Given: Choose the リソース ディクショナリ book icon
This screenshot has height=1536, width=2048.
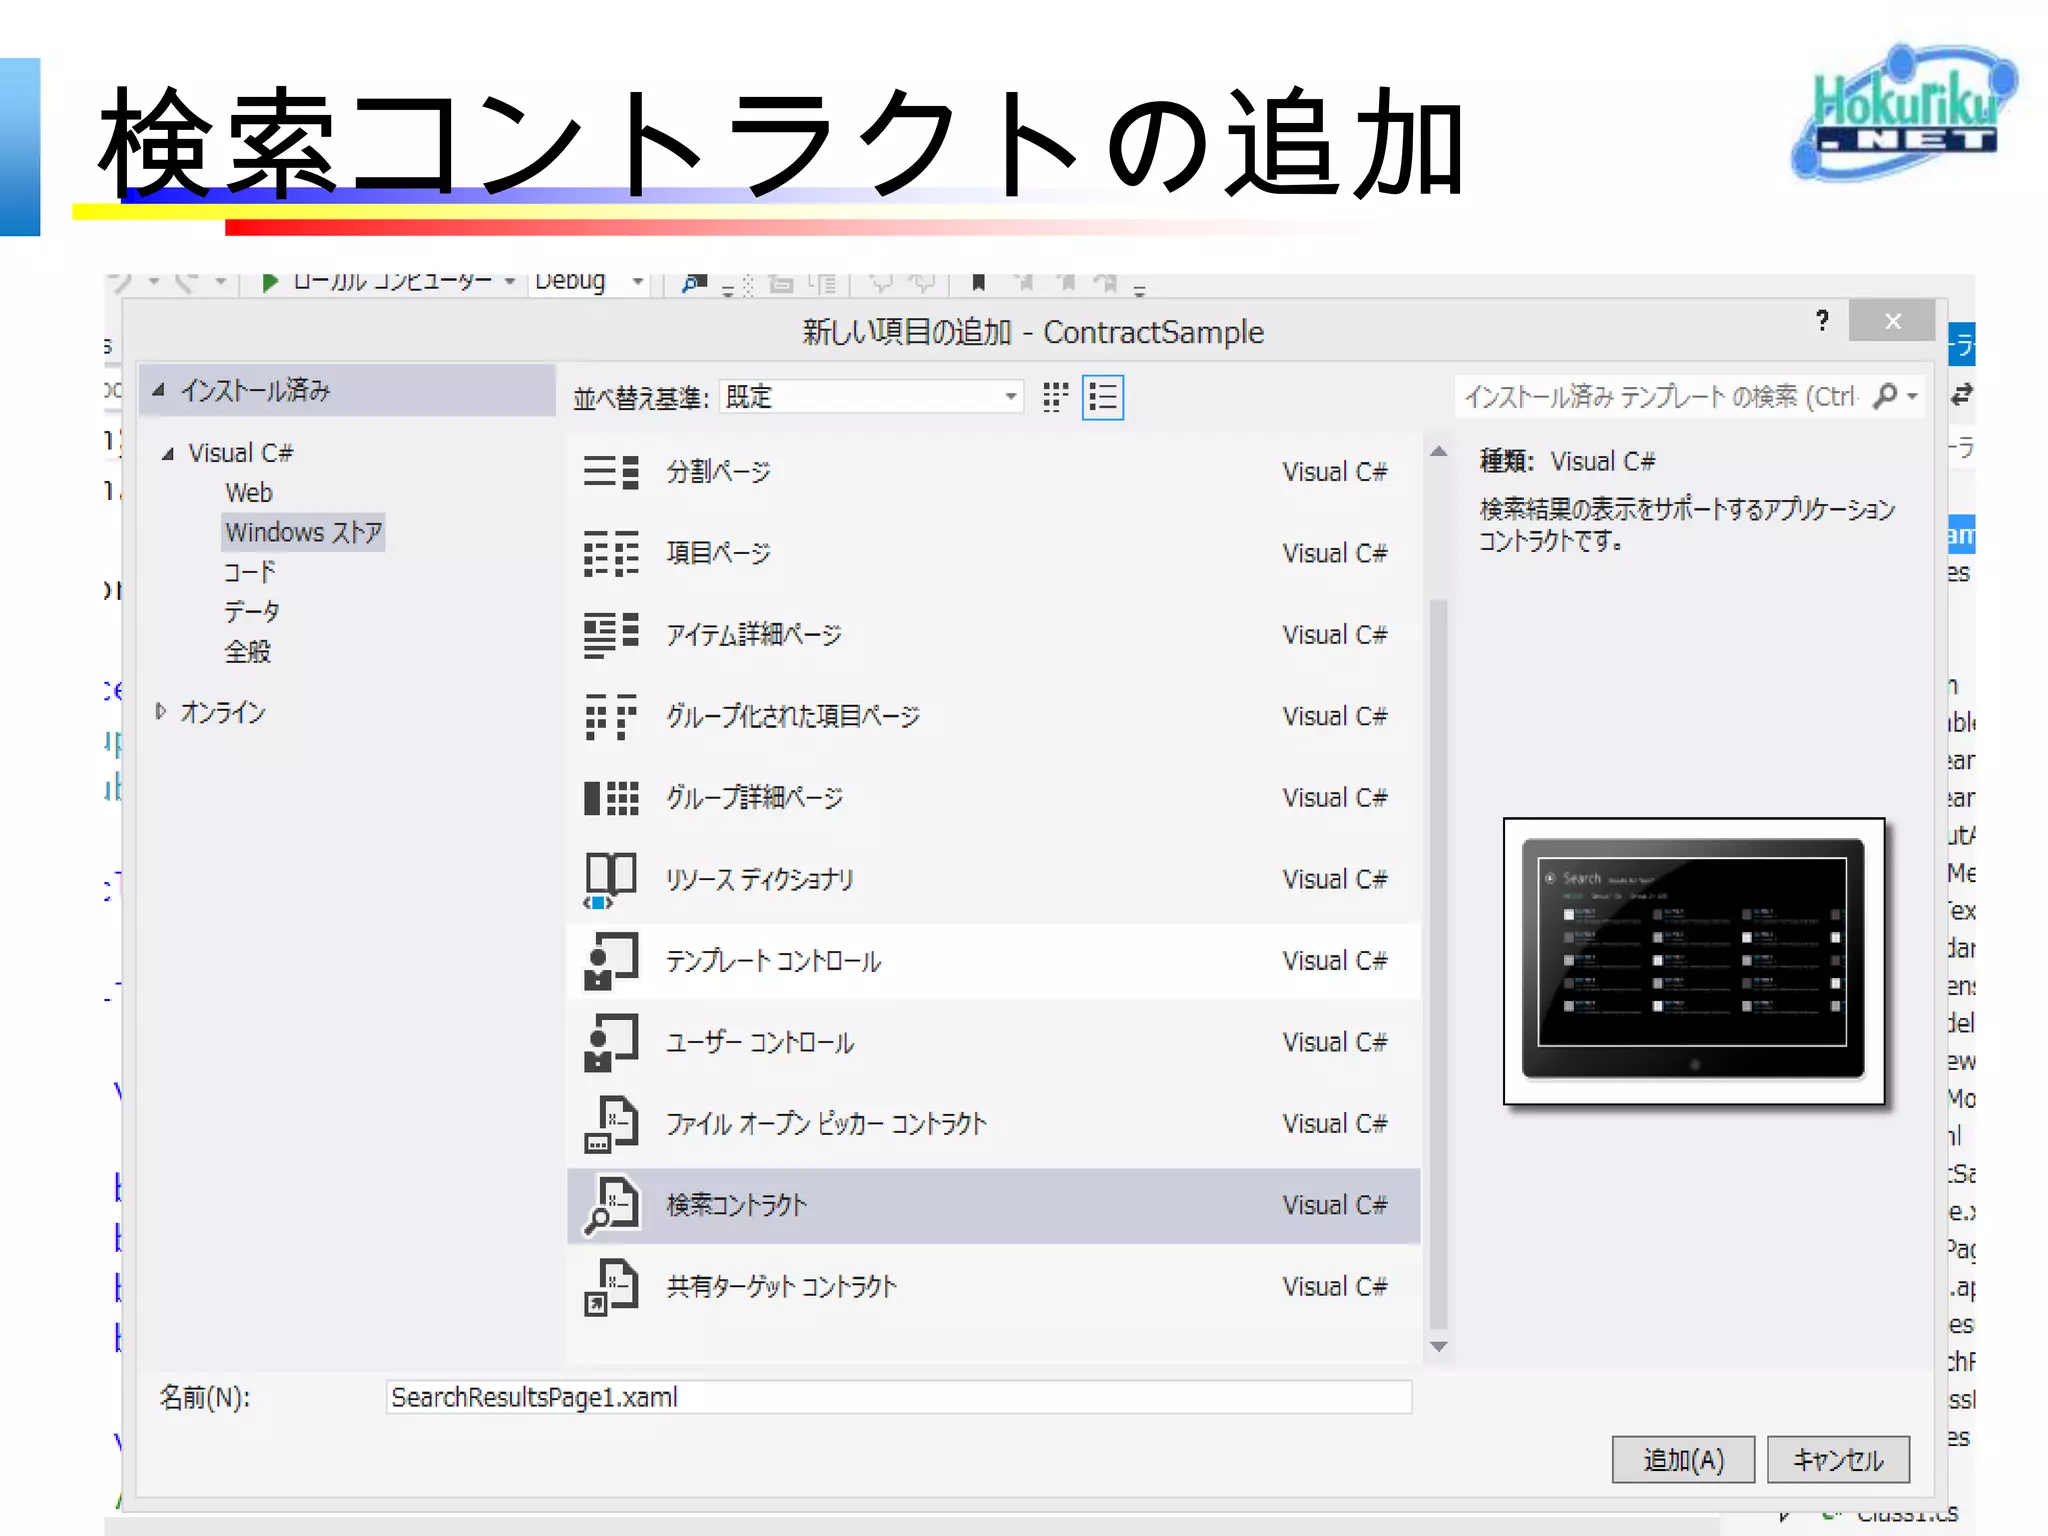Looking at the screenshot, I should pyautogui.click(x=611, y=879).
